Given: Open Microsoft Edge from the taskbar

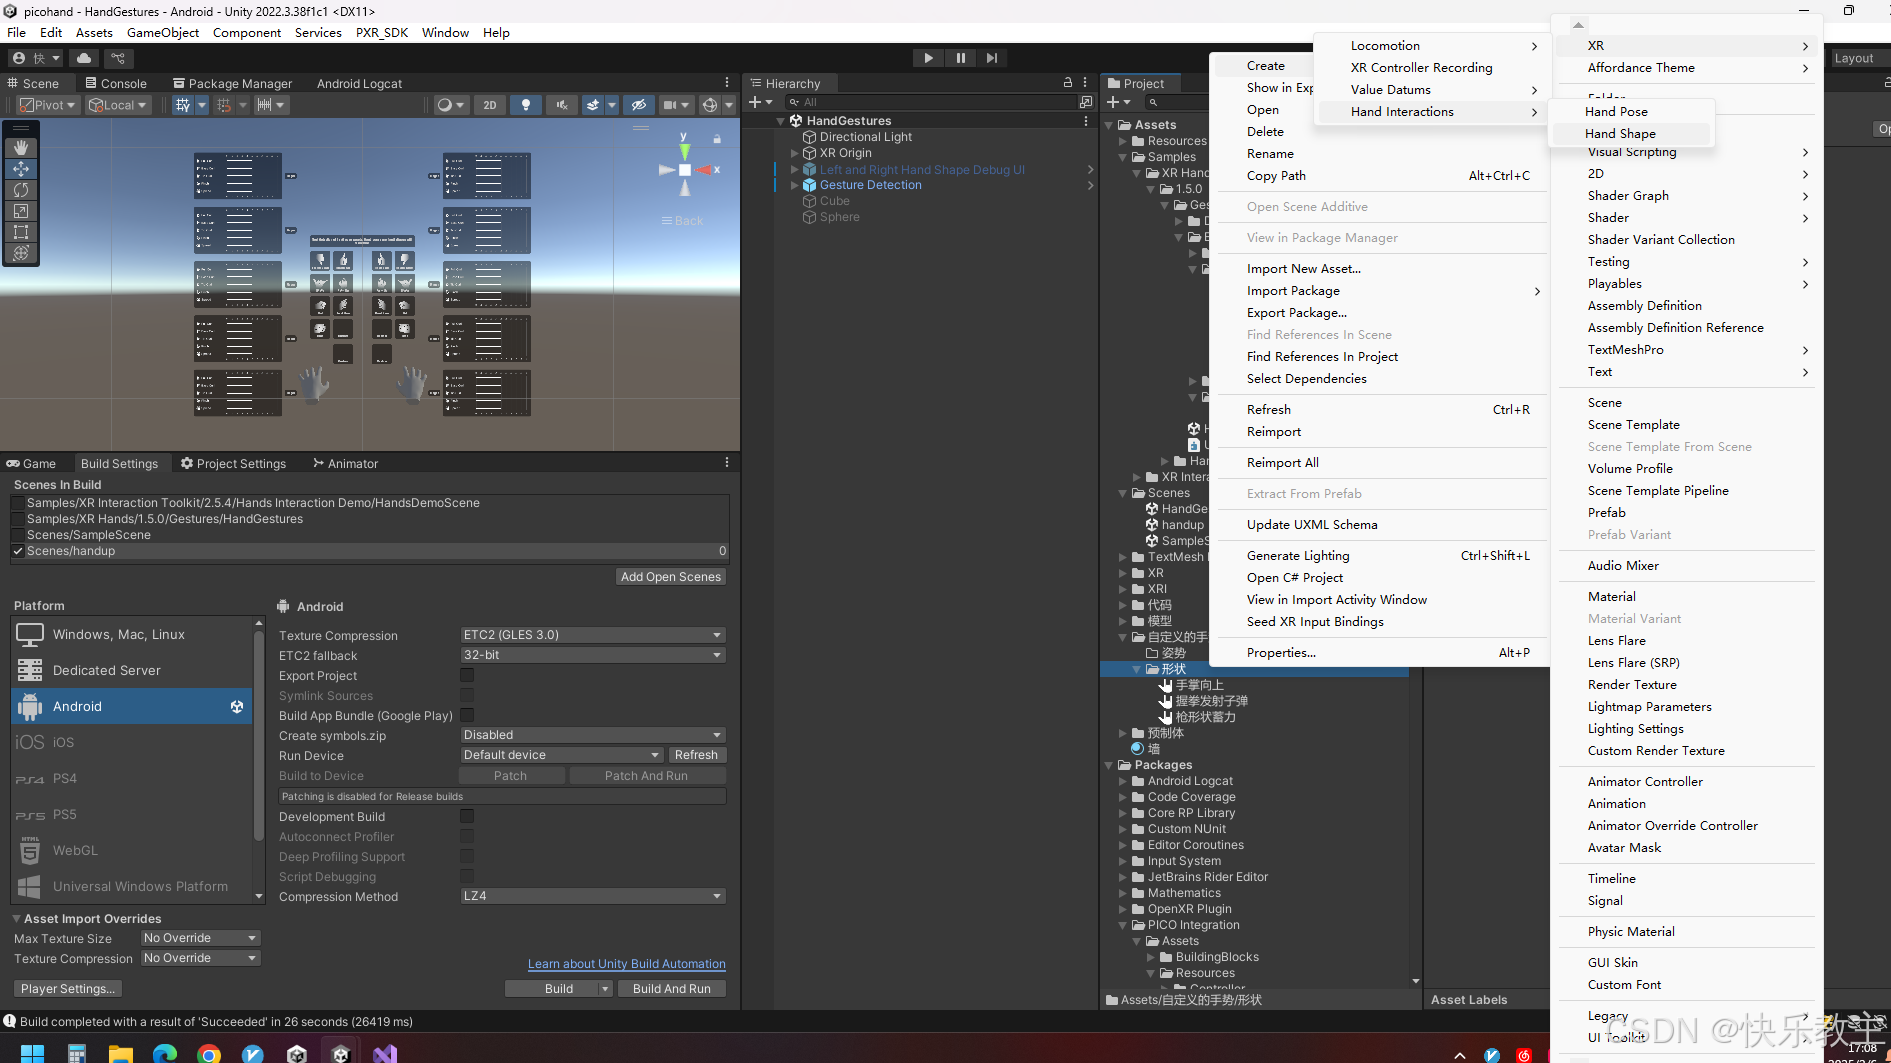Looking at the screenshot, I should [165, 1054].
